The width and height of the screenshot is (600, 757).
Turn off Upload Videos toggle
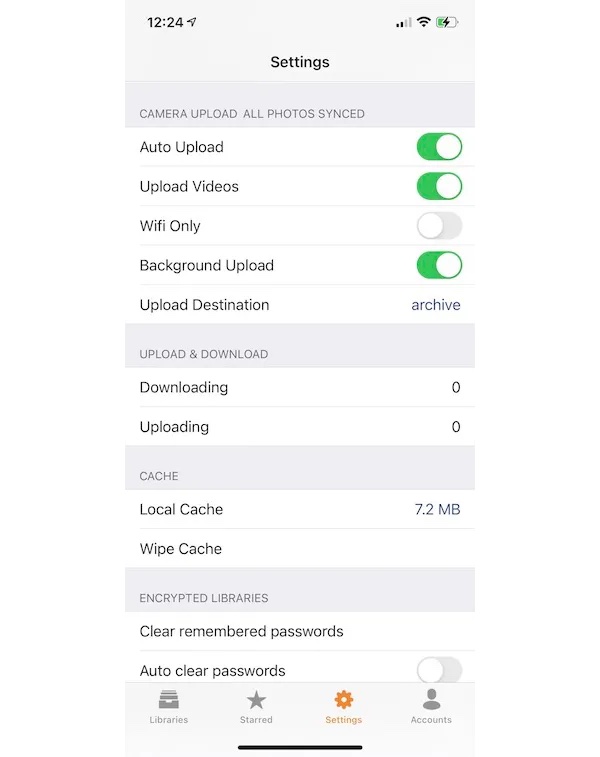(x=439, y=186)
